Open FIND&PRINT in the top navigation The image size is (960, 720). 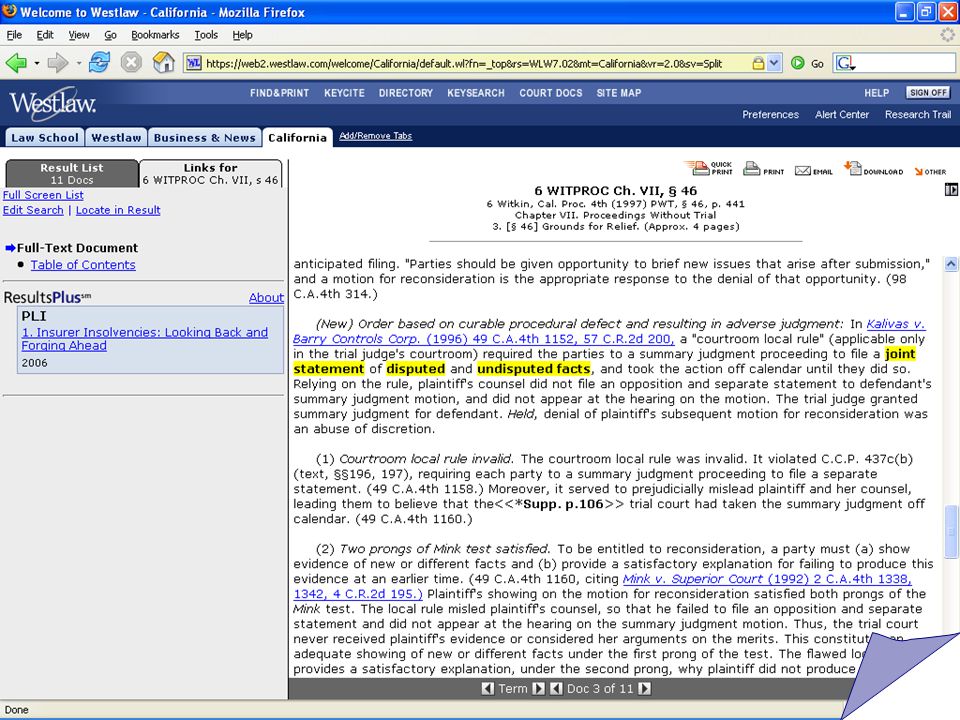tap(279, 93)
